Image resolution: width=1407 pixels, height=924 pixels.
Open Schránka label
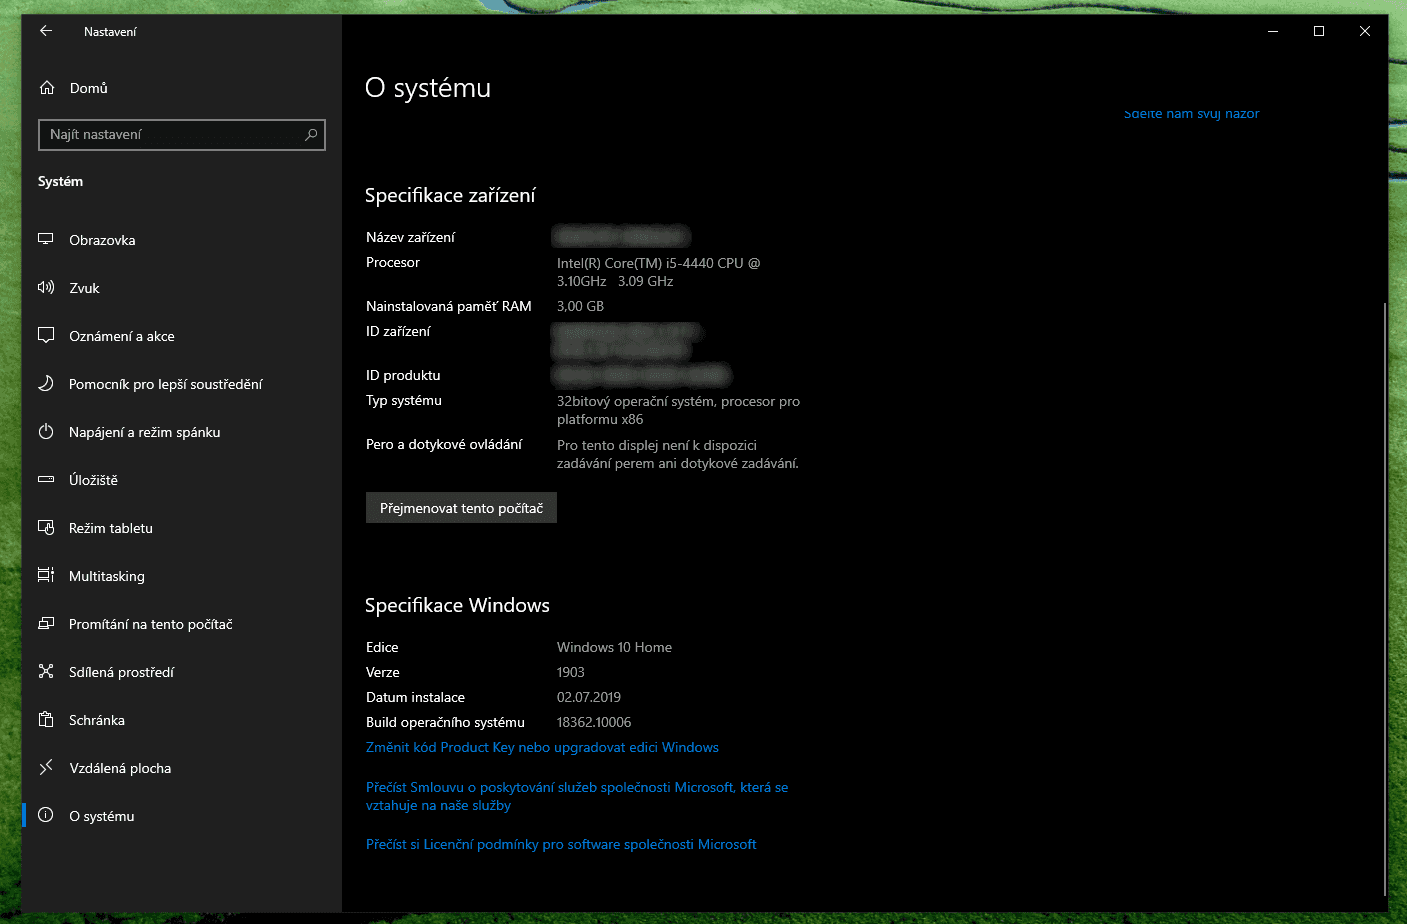coord(97,720)
